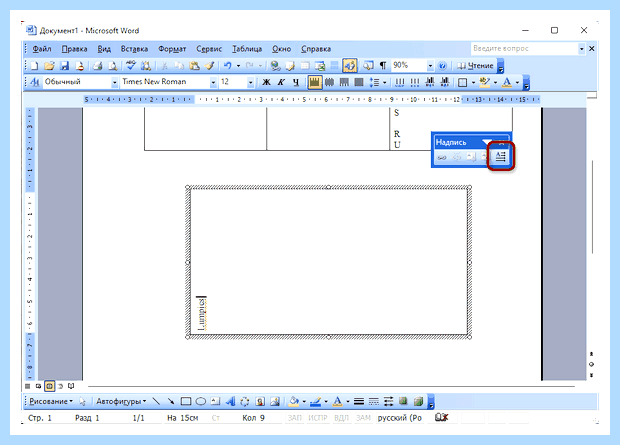Expand borders options arrow
Viewport: 620px width, 445px height.
point(473,82)
